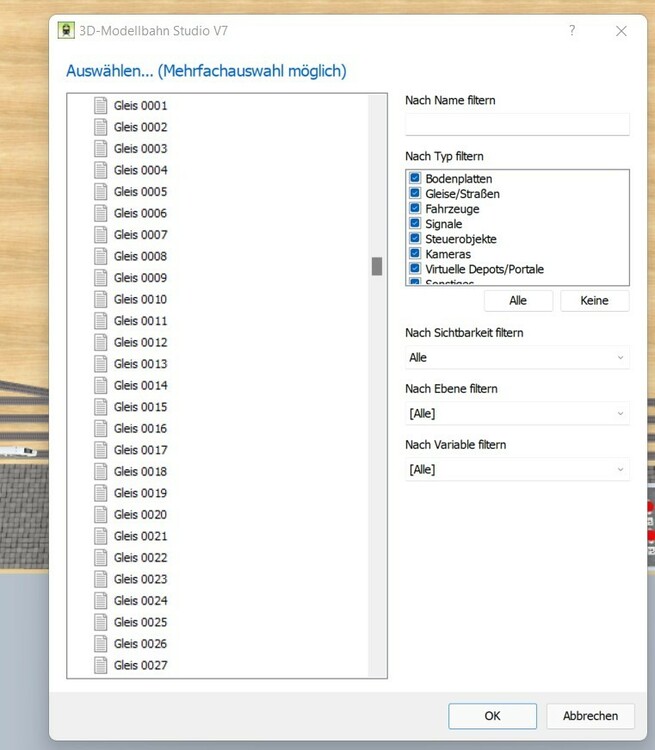The width and height of the screenshot is (655, 750).
Task: Select Gleis 0018 in the list
Action: point(141,472)
